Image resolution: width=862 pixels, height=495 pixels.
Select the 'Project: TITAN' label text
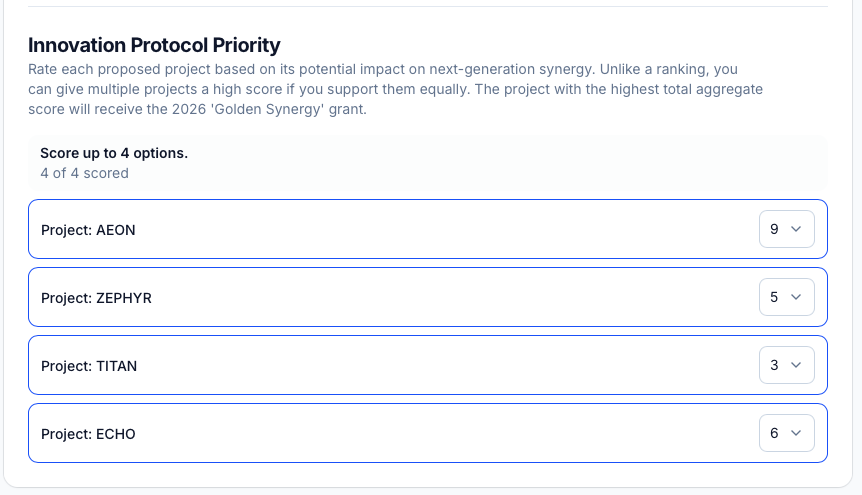(89, 366)
